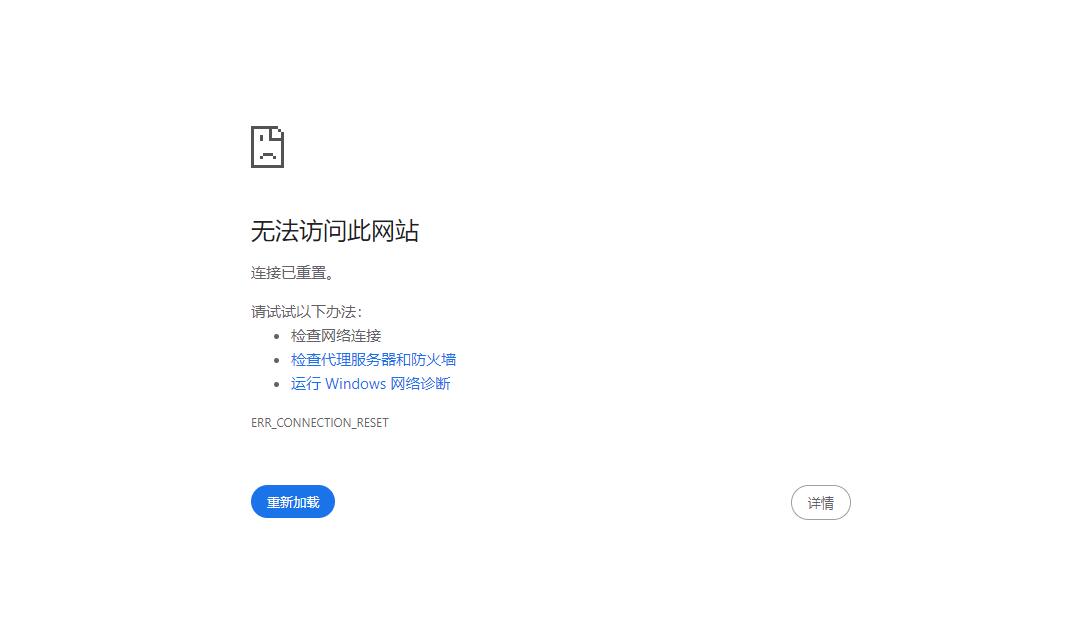1089x629 pixels.
Task: Click the 网站 characters in the heading
Action: 395,230
